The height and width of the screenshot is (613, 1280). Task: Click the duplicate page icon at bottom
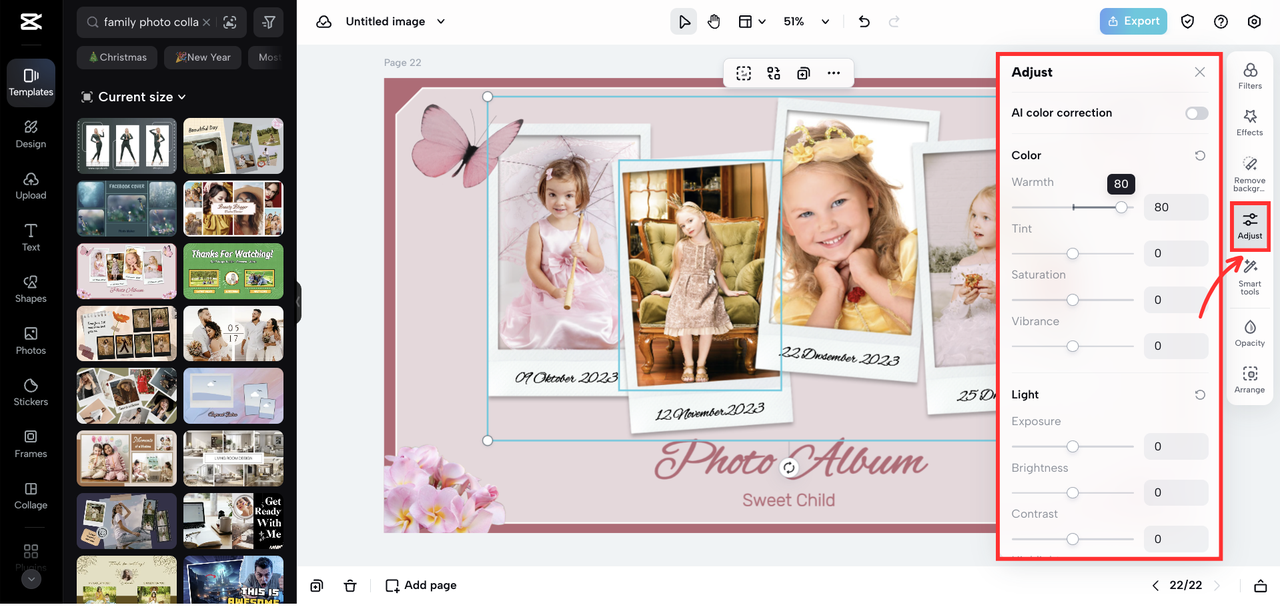[x=317, y=585]
